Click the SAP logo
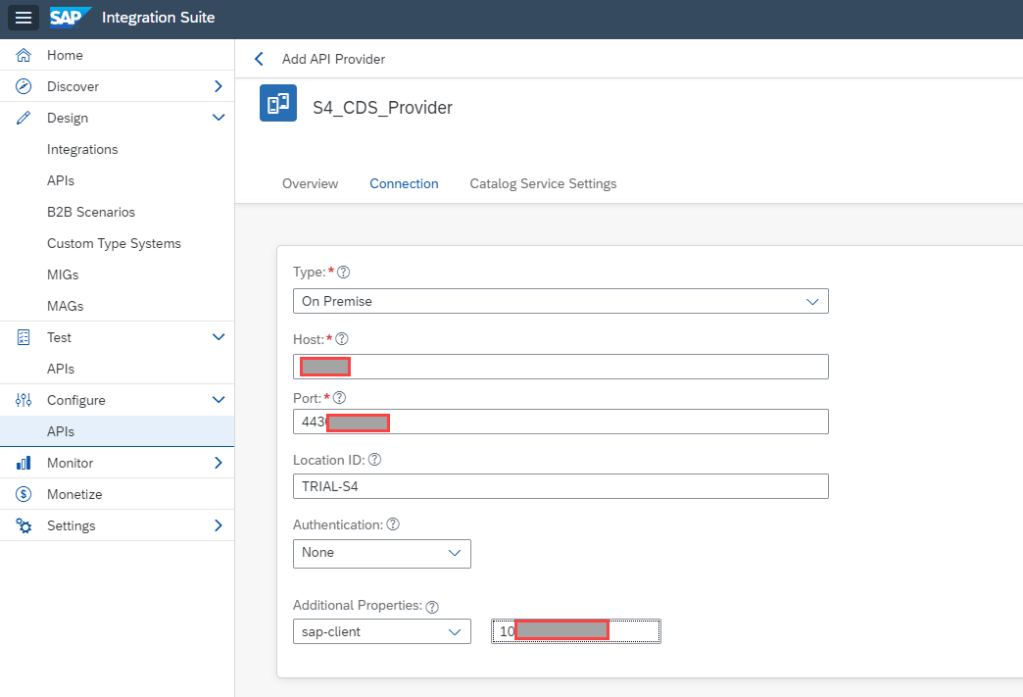1023x697 pixels. tap(71, 18)
